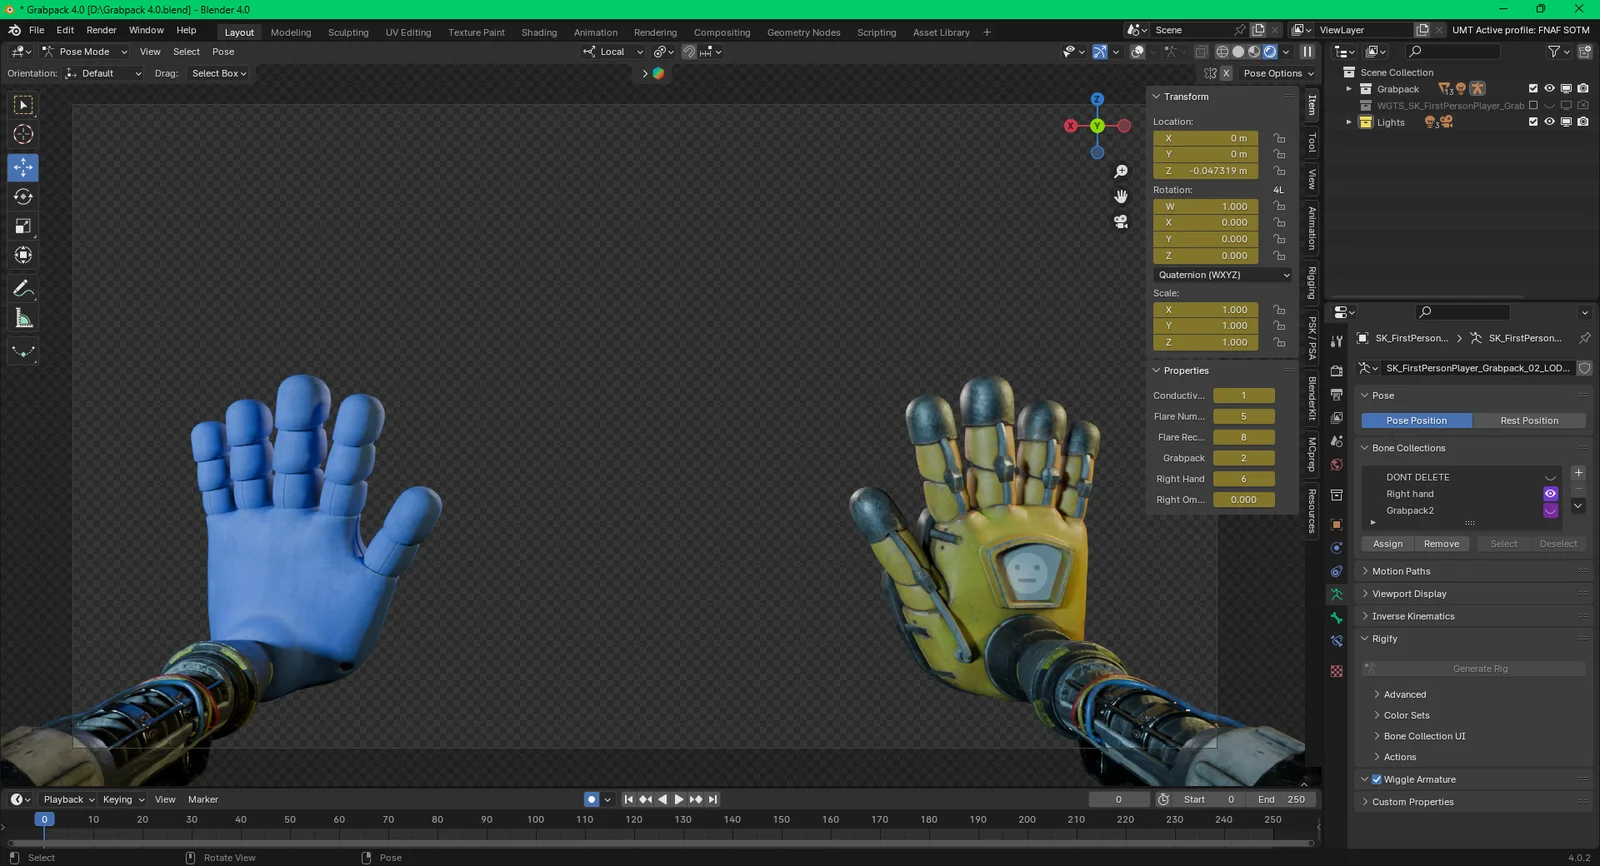
Task: Click the Location Z value field
Action: click(x=1206, y=171)
